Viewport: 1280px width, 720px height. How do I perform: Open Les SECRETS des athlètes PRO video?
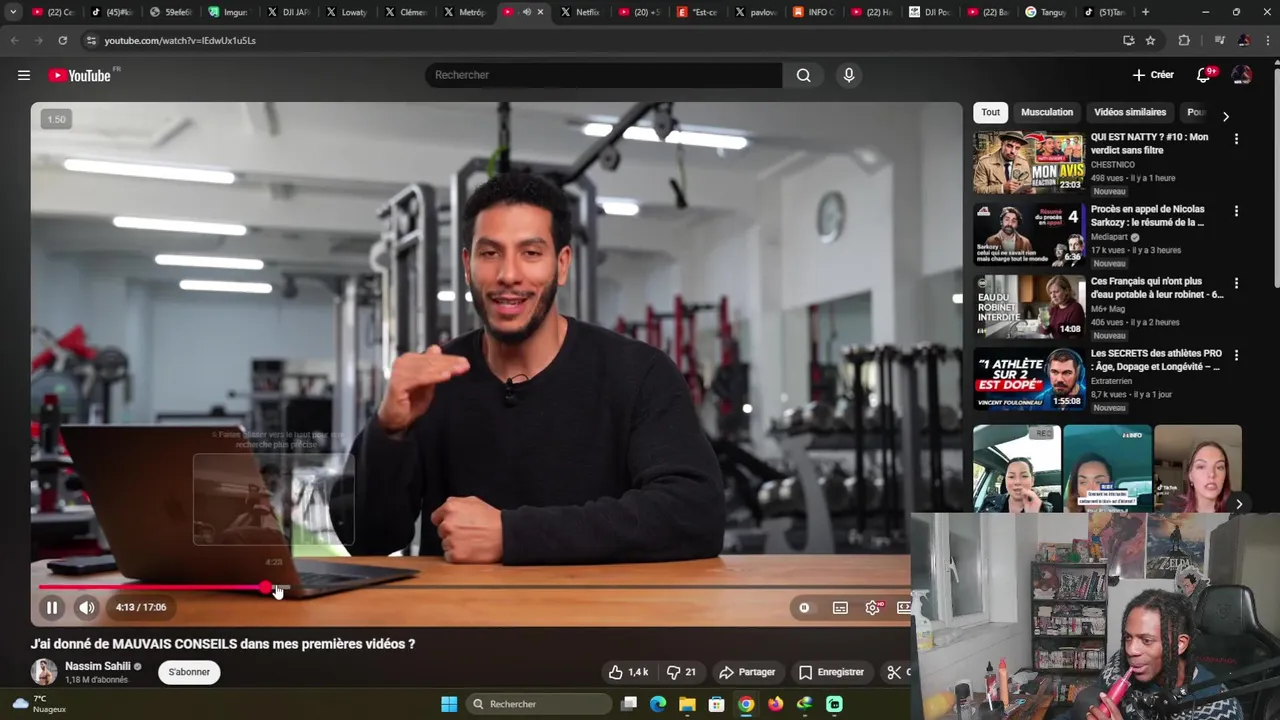1029,378
